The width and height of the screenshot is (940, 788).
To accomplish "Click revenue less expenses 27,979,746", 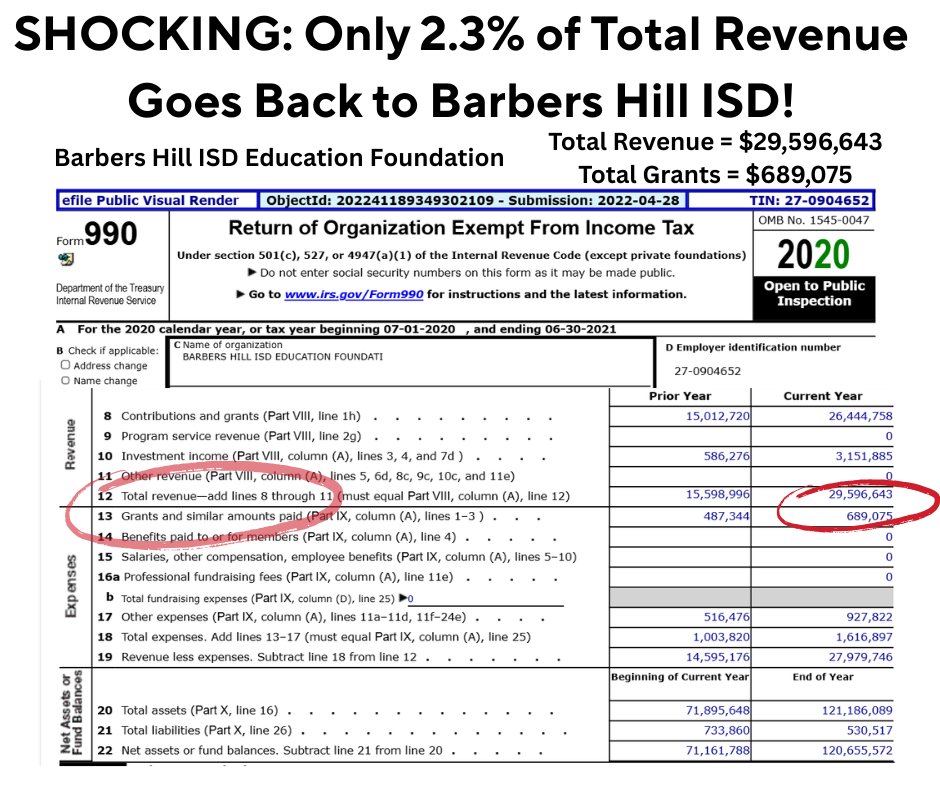I will coord(860,657).
